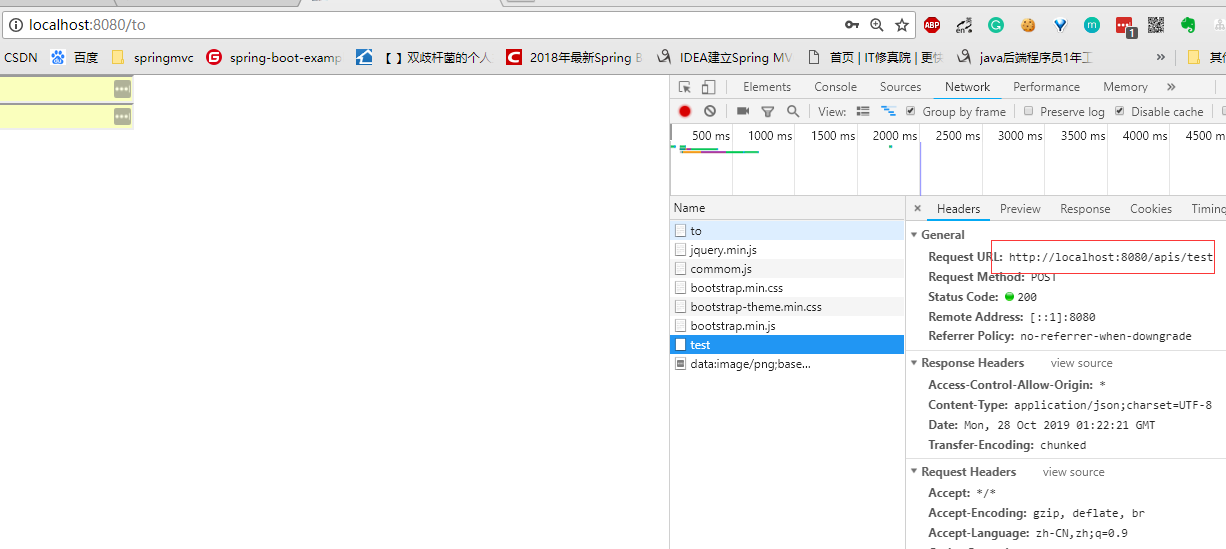Uncheck Group by frame
1226x549 pixels.
[x=911, y=111]
